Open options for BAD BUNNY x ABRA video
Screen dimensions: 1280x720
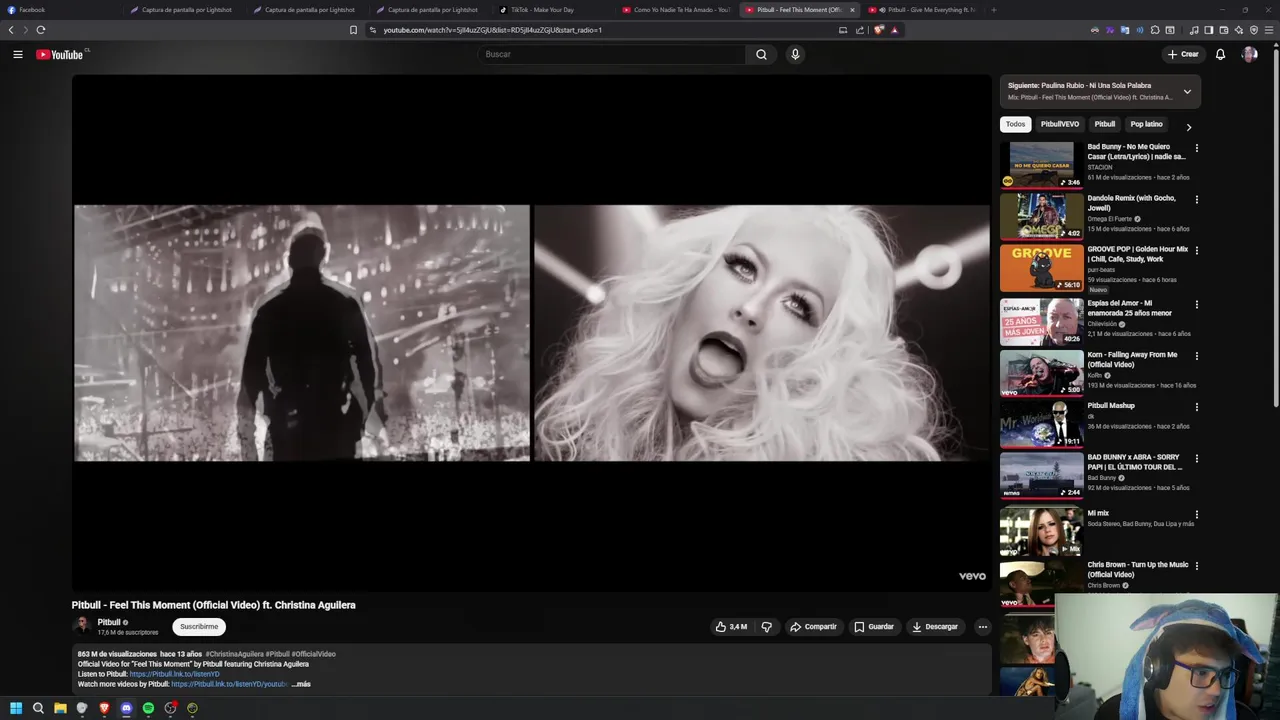click(1196, 458)
